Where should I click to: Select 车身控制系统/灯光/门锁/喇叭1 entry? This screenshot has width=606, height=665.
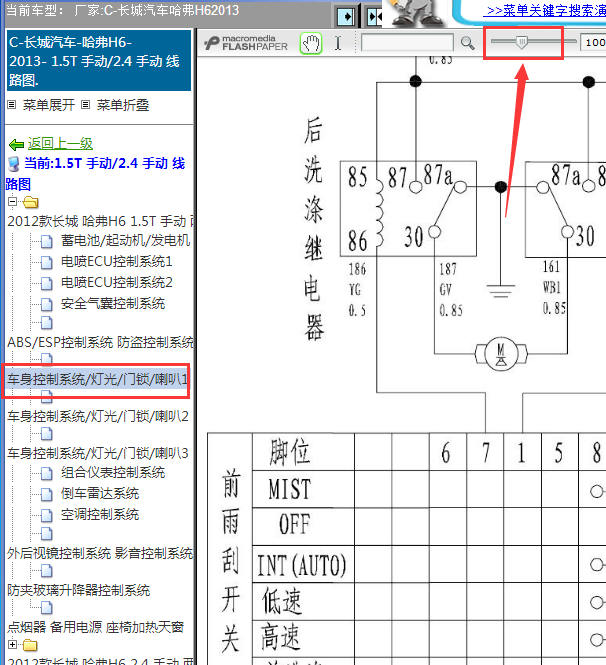(x=97, y=379)
